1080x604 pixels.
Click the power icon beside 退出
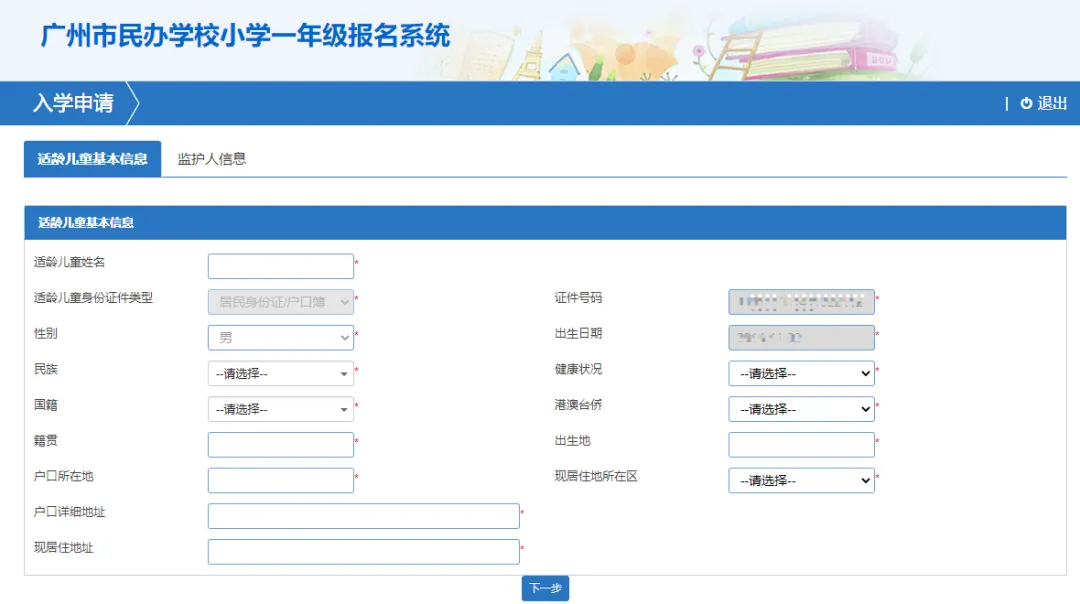point(1028,103)
